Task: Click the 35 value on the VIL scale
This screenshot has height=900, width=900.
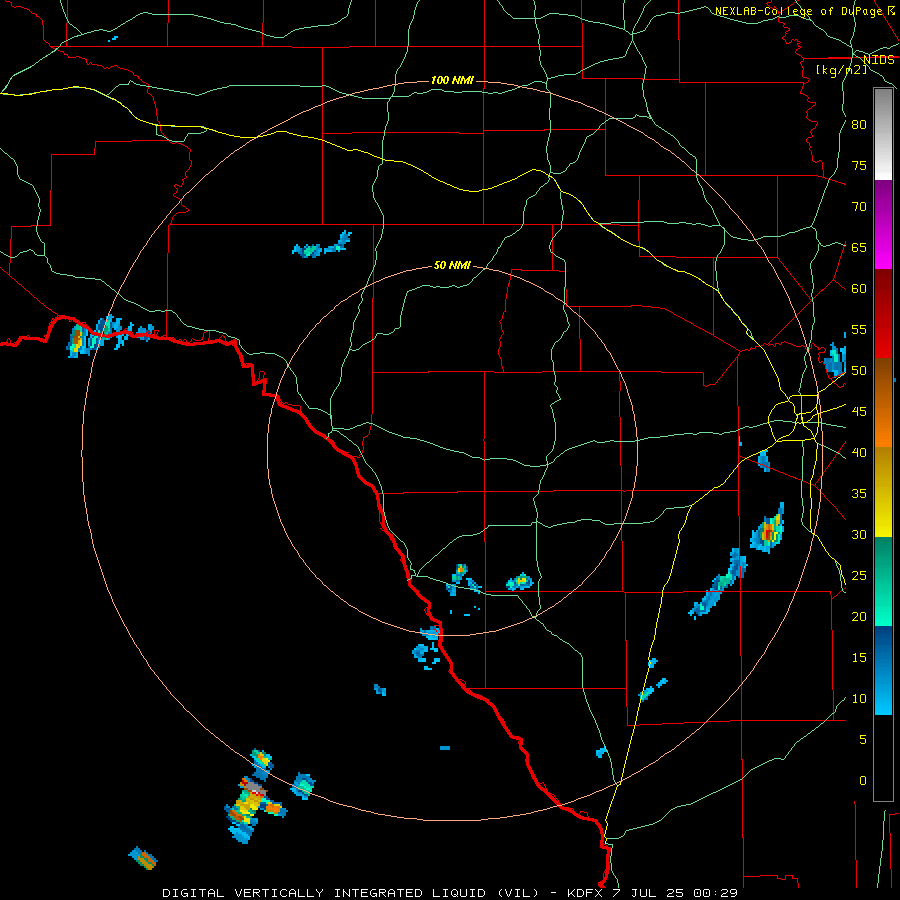Action: [x=859, y=494]
